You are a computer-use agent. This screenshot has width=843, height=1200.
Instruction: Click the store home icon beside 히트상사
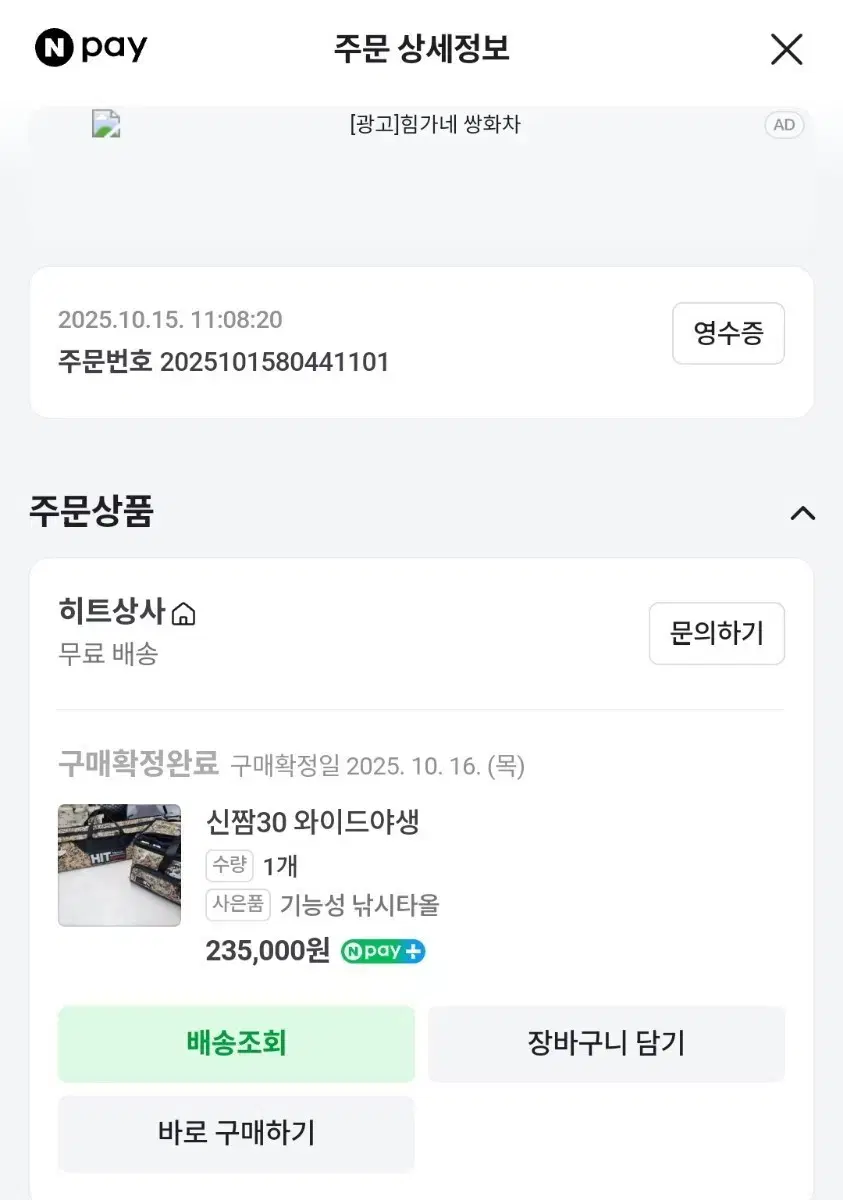click(183, 613)
